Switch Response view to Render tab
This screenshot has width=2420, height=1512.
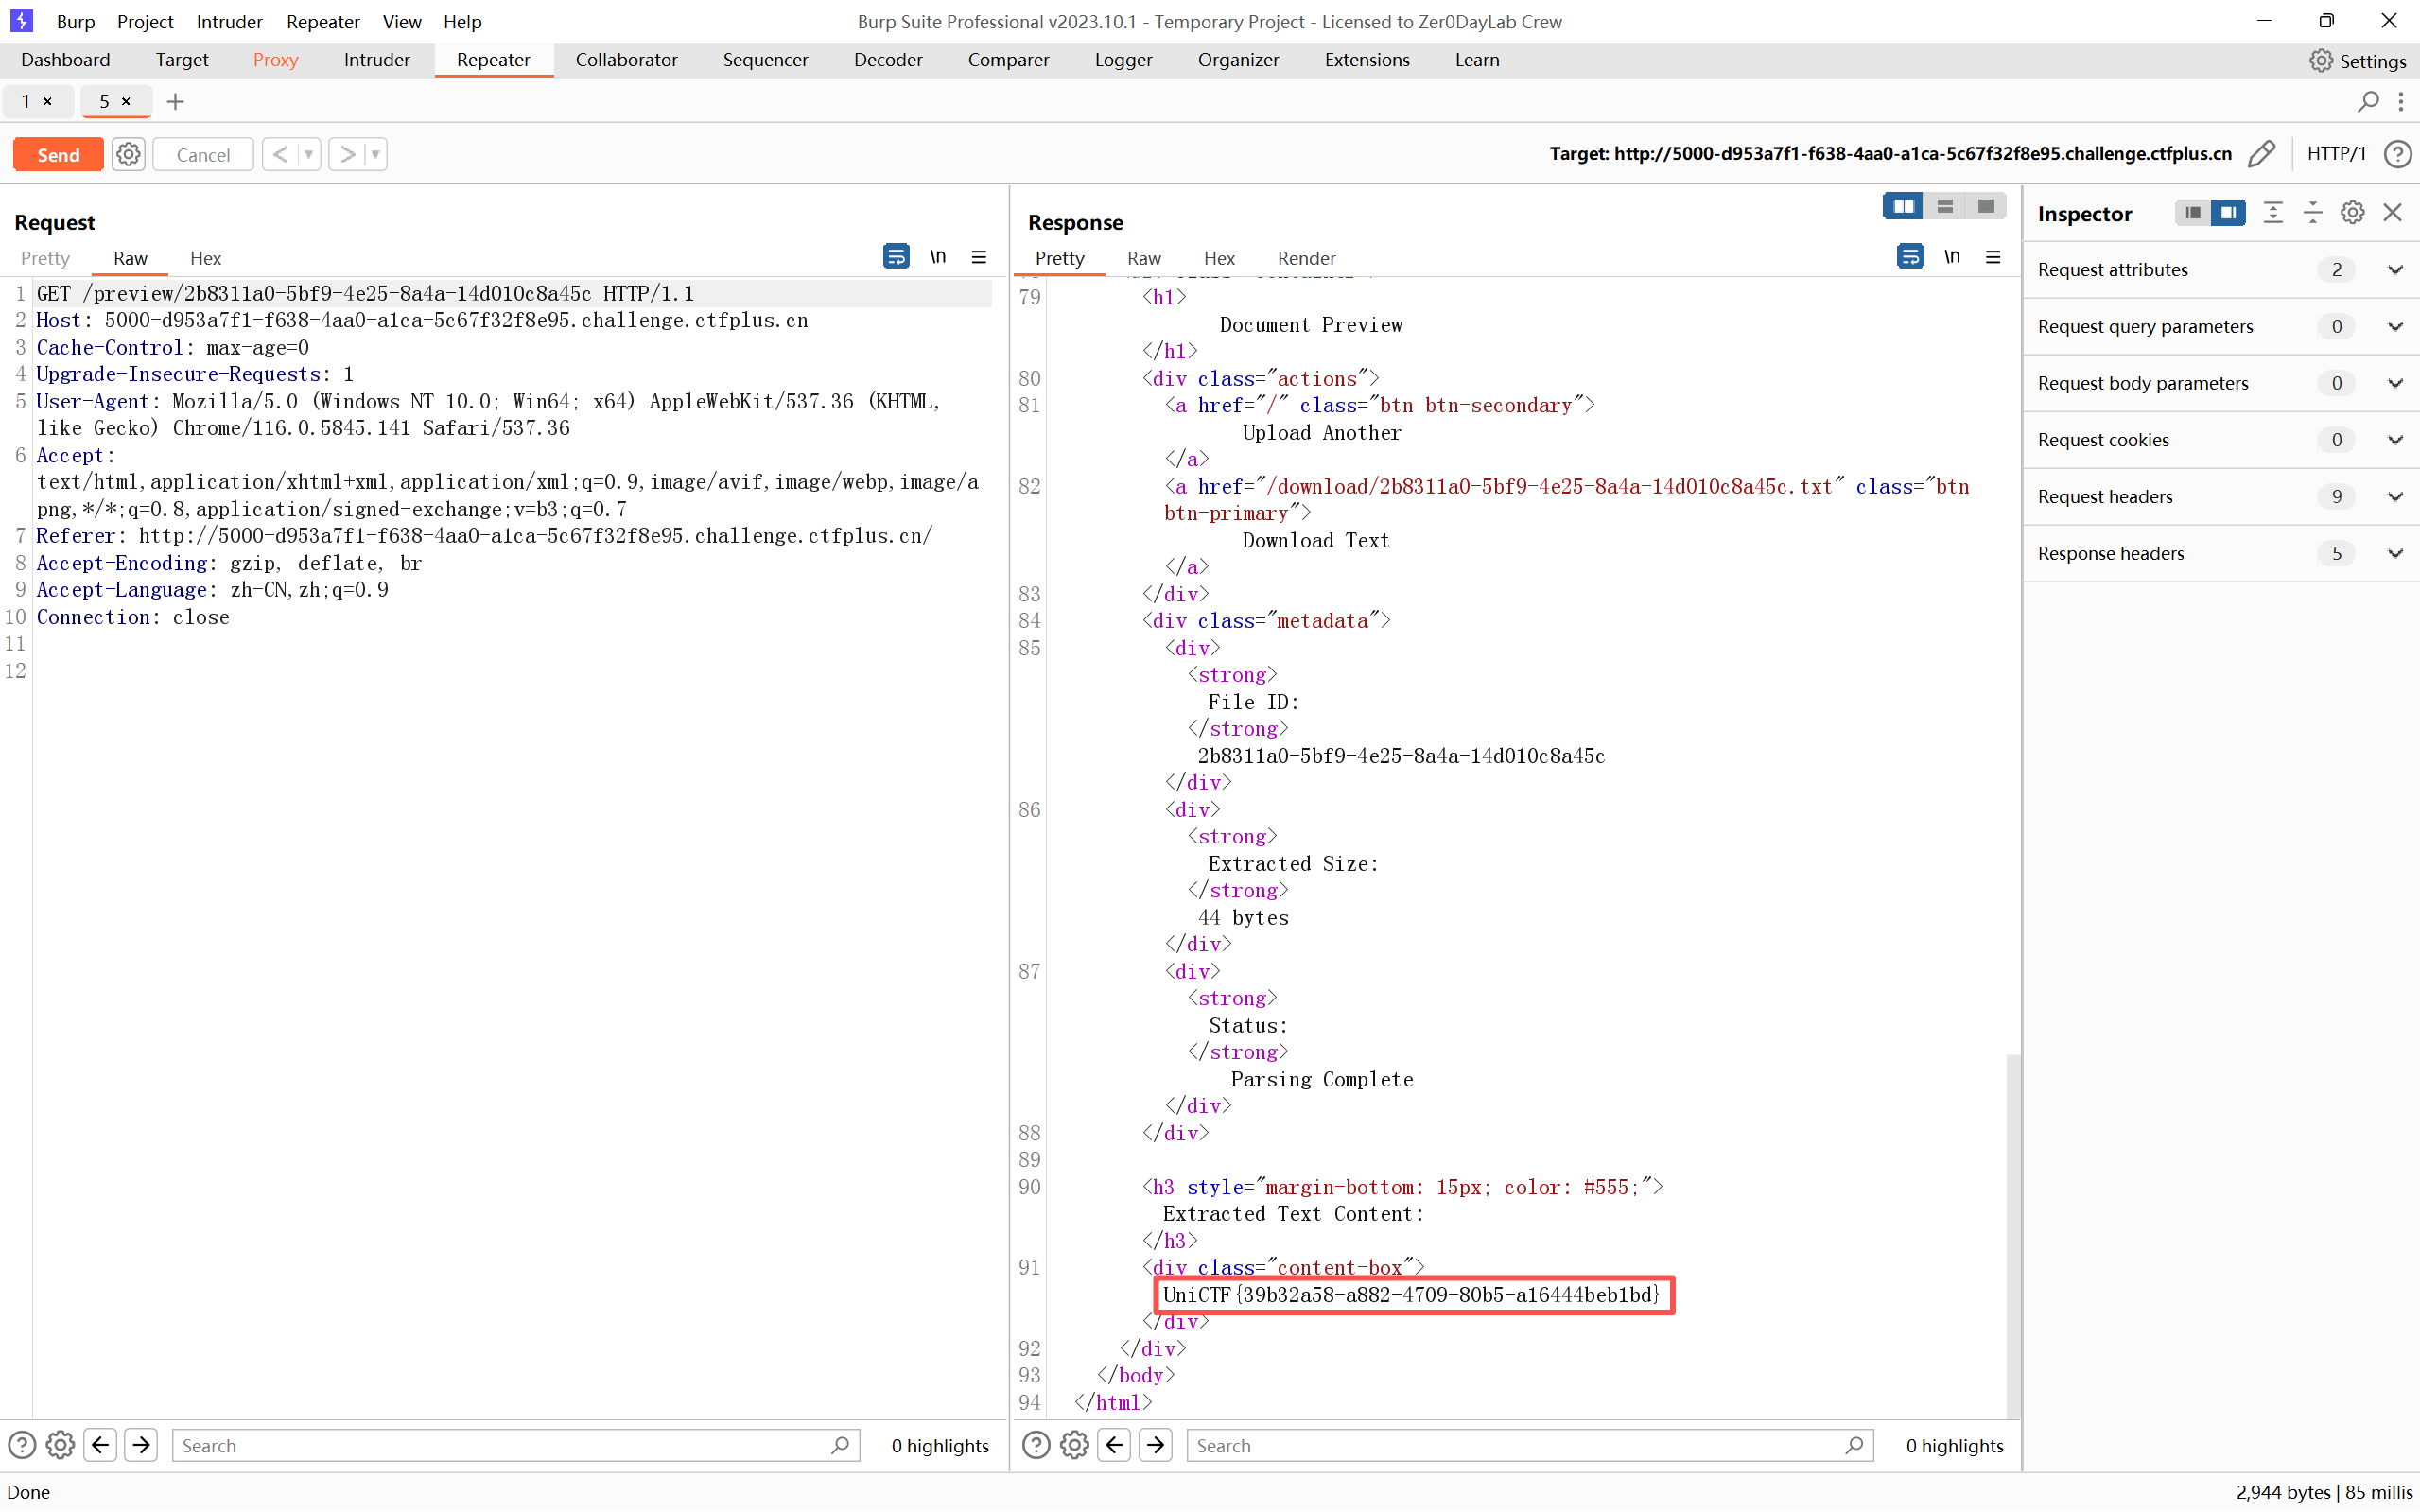click(1306, 258)
